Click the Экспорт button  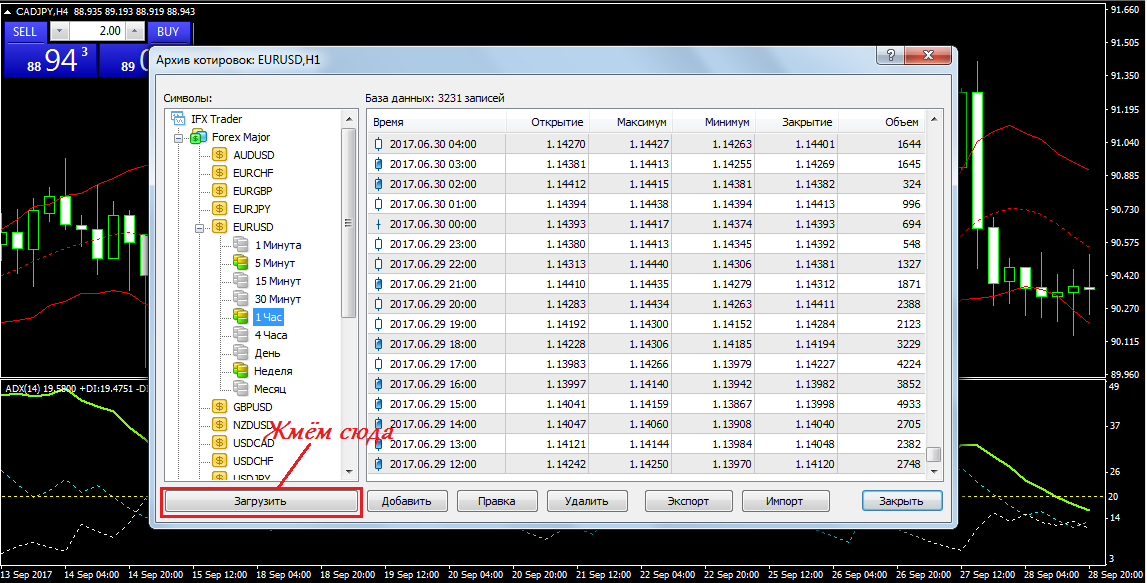tap(688, 501)
